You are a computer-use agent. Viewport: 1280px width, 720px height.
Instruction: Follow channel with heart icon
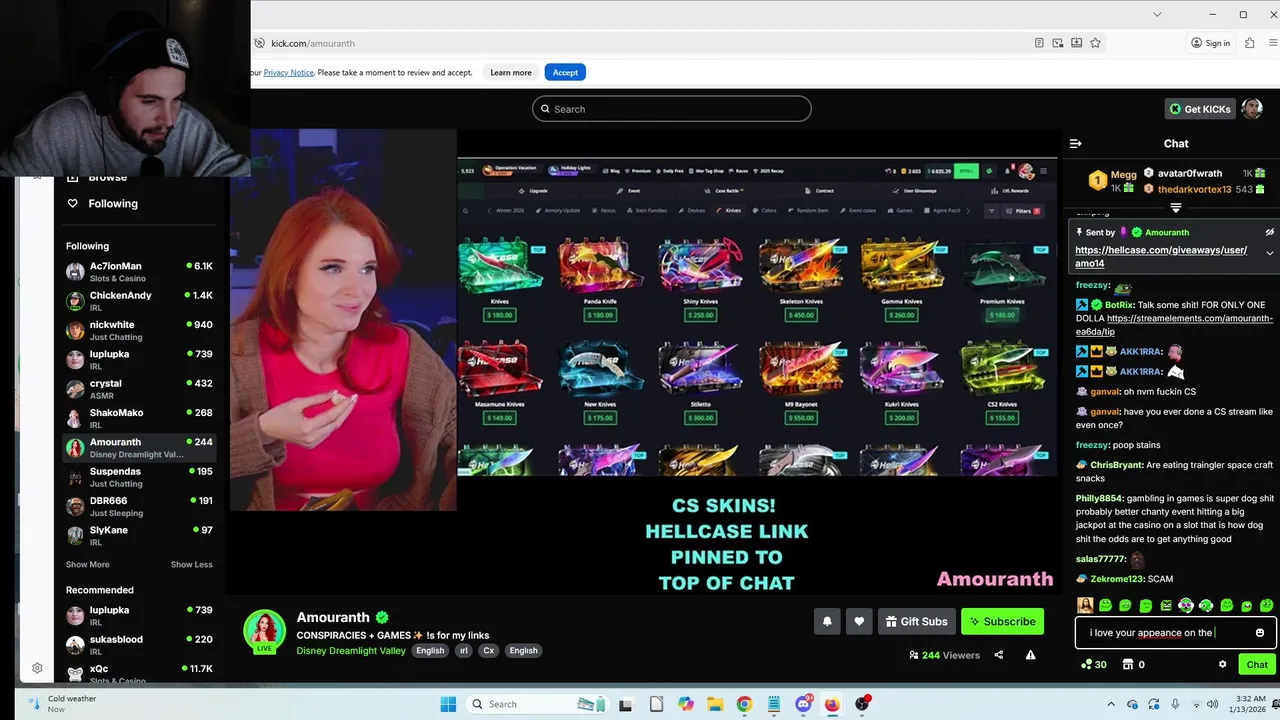click(x=859, y=621)
